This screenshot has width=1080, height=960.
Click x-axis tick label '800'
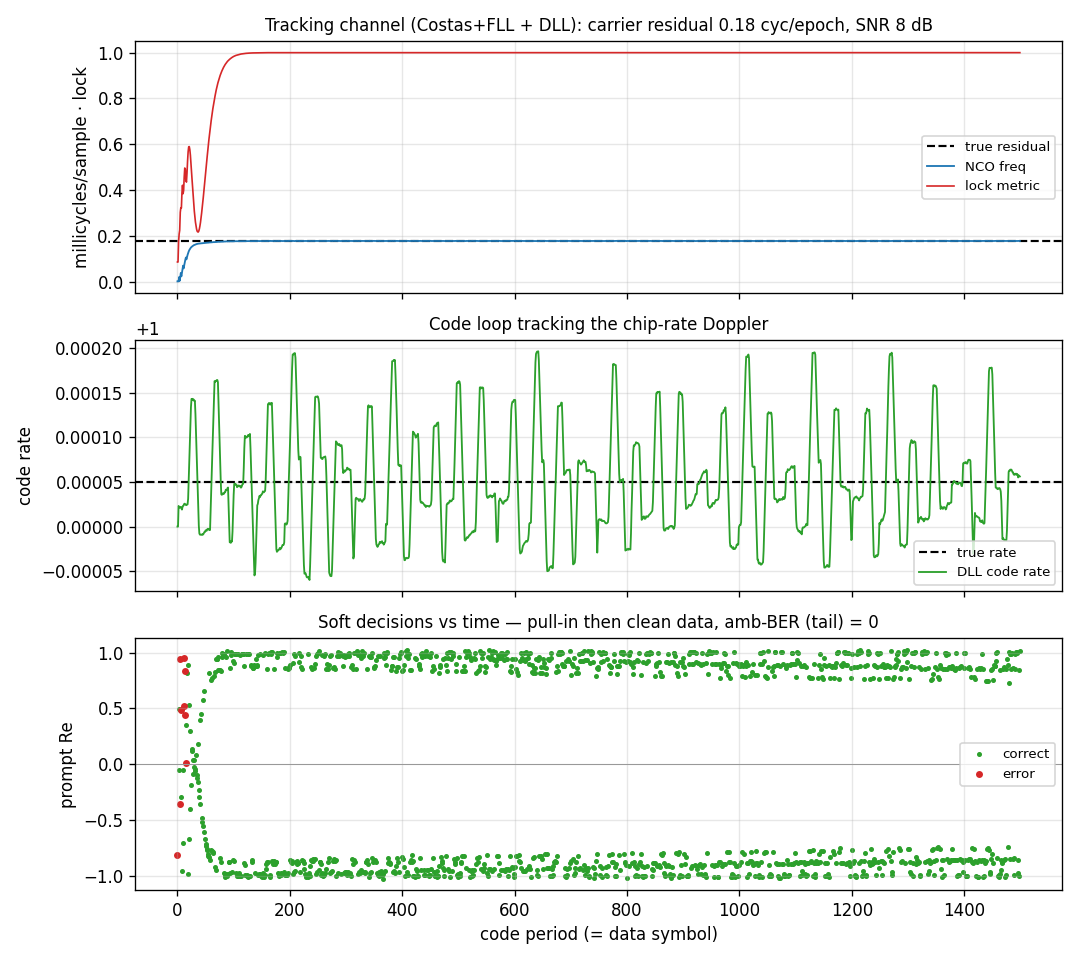(626, 910)
